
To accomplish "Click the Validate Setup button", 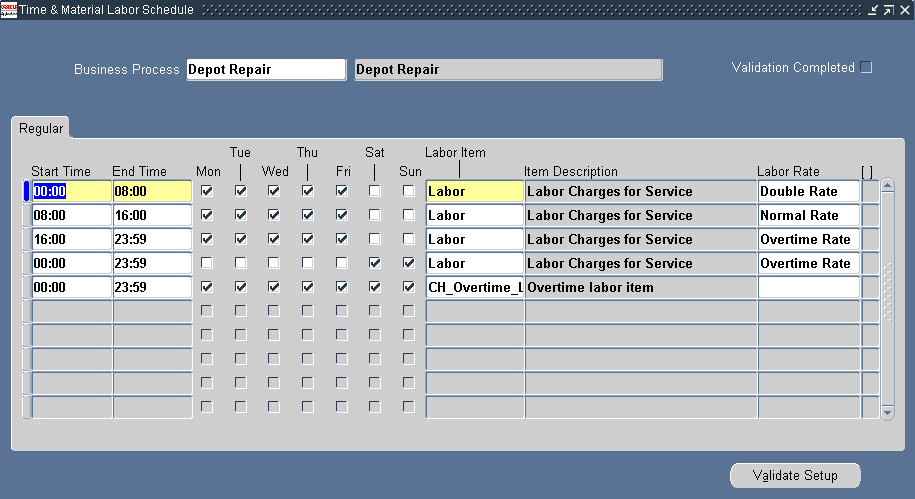I will (795, 475).
